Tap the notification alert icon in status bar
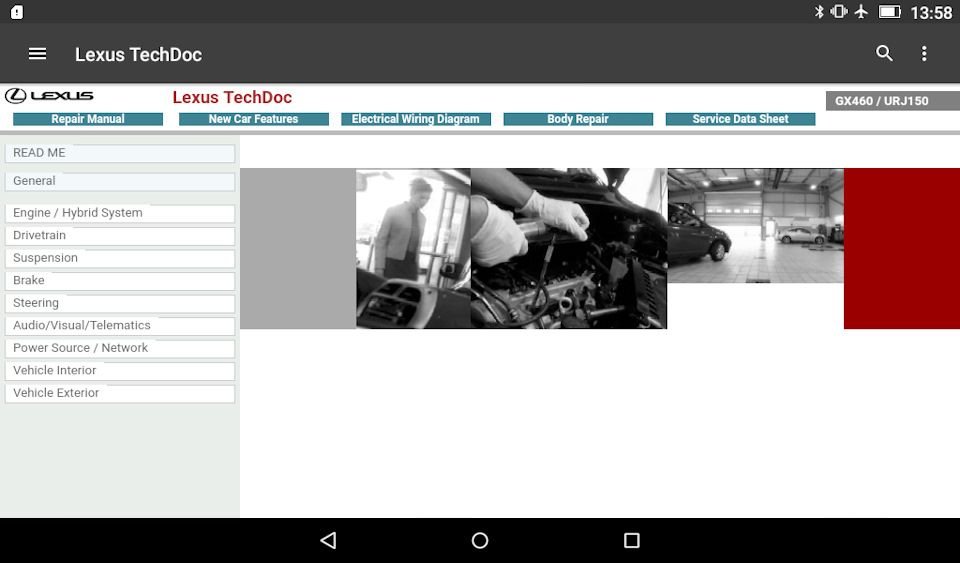The image size is (960, 563). pyautogui.click(x=17, y=12)
